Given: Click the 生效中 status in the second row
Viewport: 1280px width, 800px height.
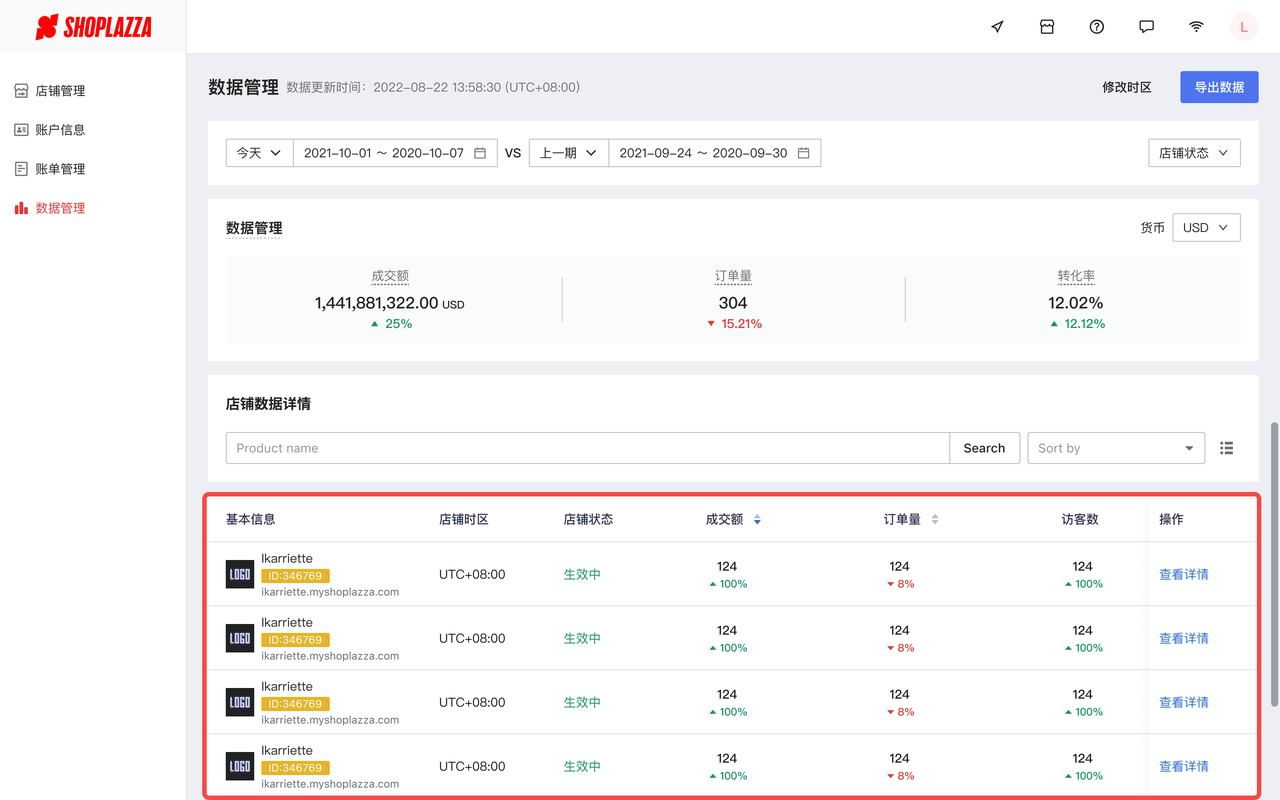Looking at the screenshot, I should [582, 638].
